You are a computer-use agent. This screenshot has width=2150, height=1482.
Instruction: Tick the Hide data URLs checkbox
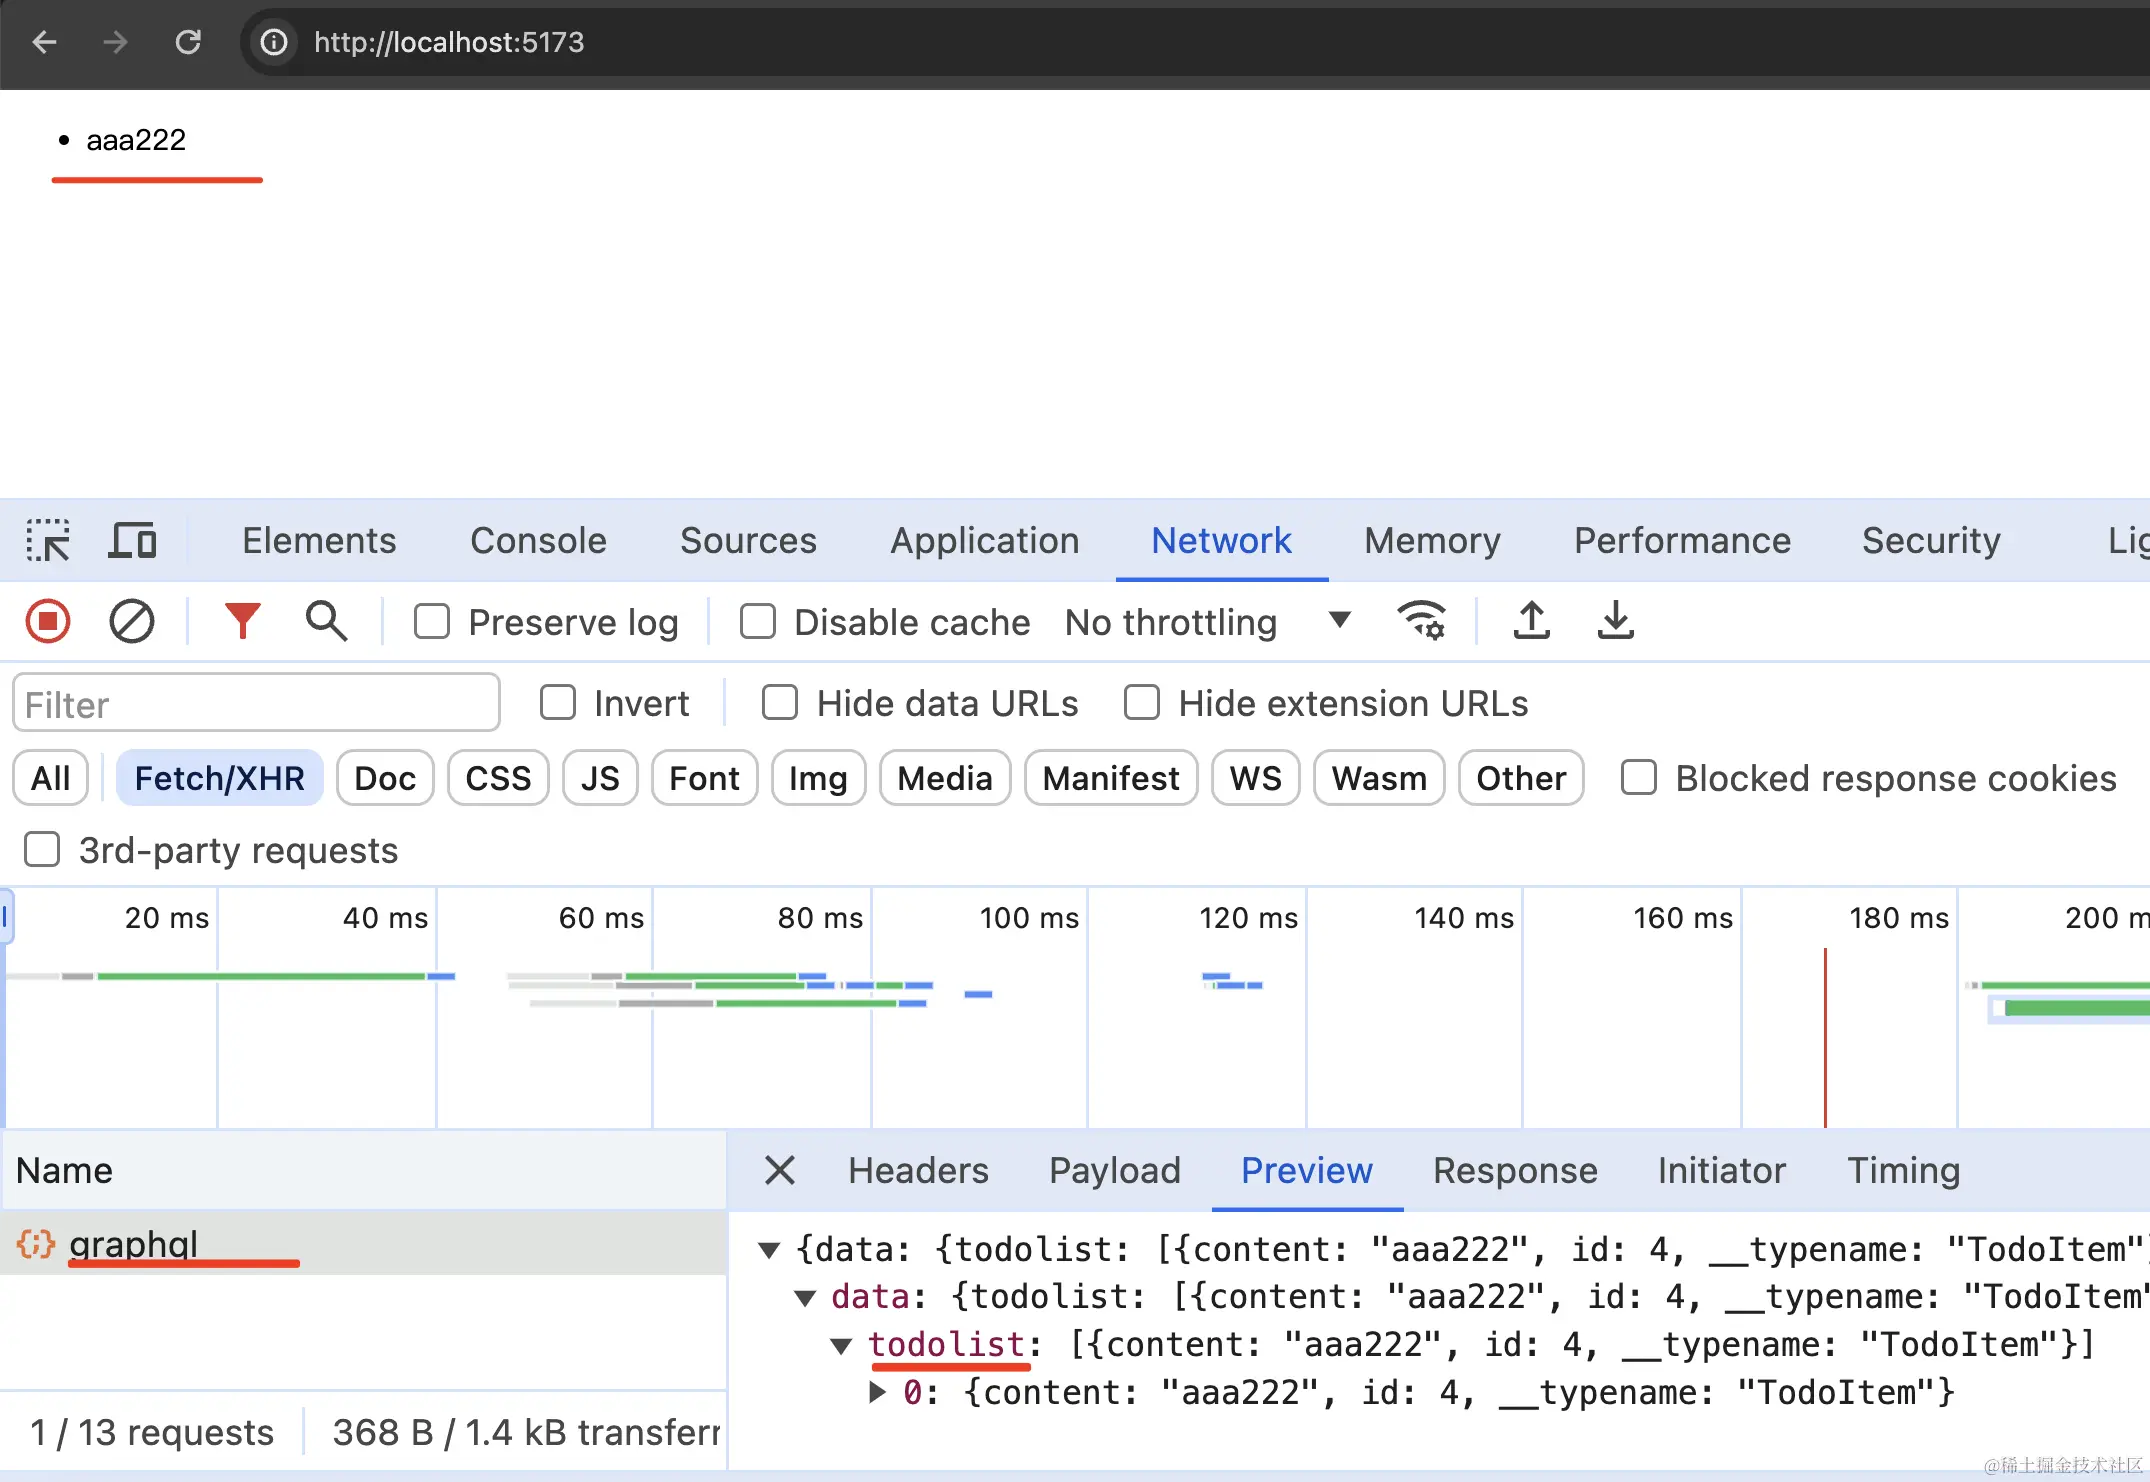pos(780,703)
